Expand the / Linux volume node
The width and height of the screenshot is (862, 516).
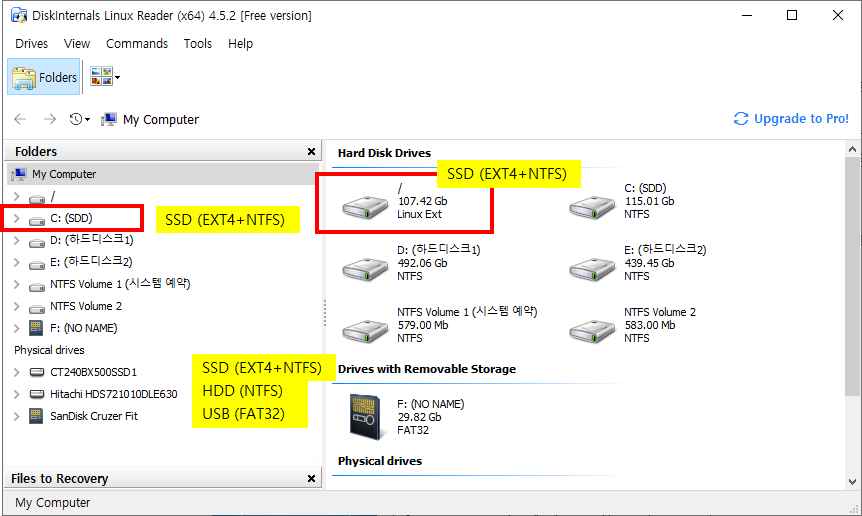click(16, 197)
